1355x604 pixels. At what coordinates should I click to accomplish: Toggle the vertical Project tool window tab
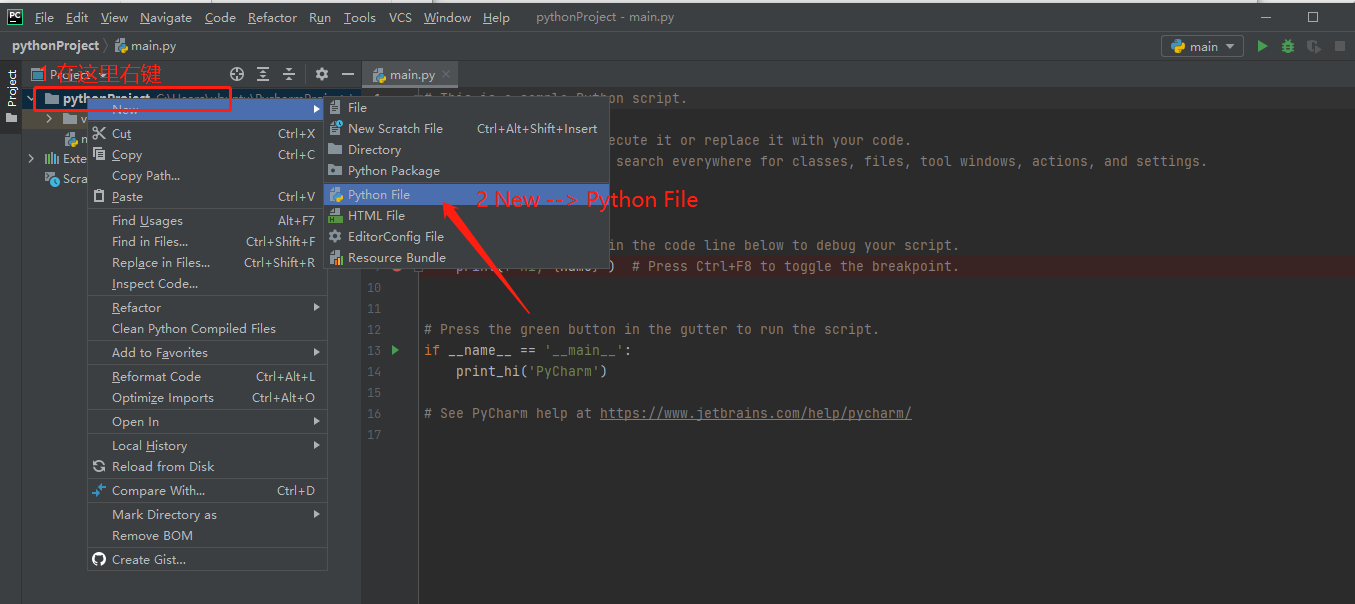click(x=11, y=88)
